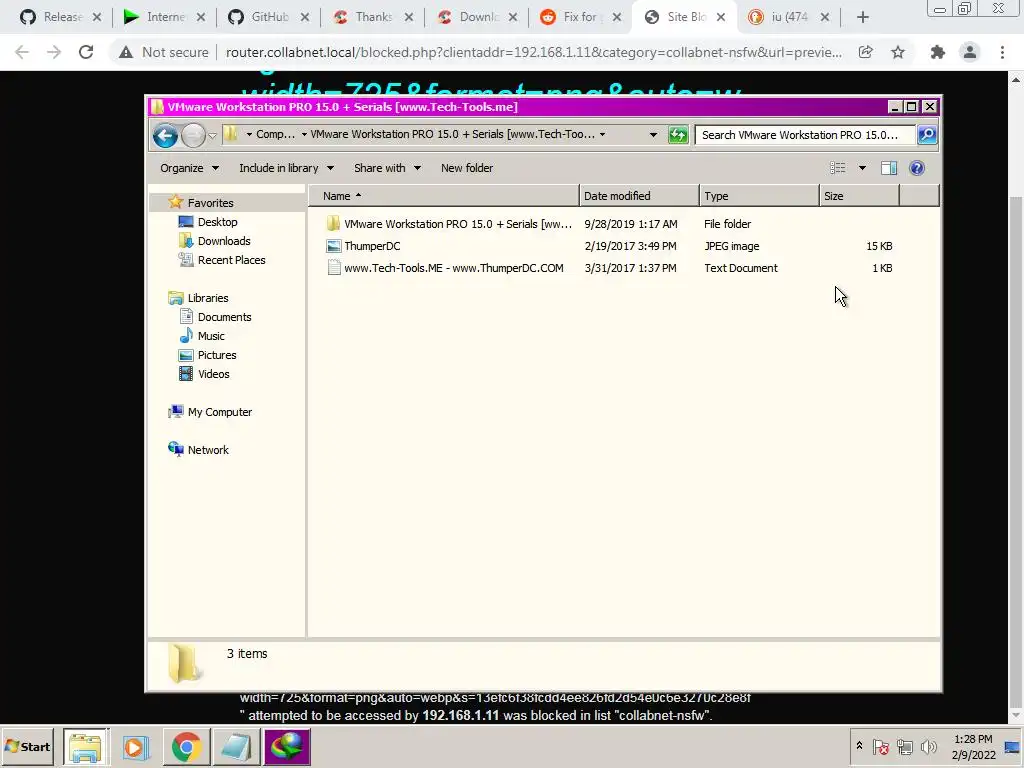
Task: Open the Chrome profile avatar icon
Action: (x=970, y=52)
